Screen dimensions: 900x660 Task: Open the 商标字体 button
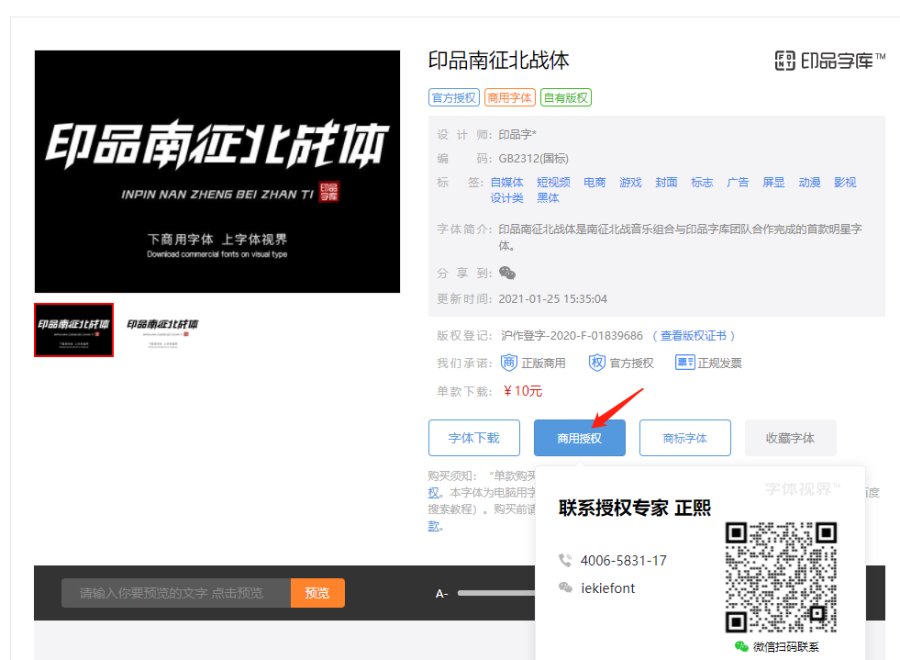[x=685, y=438]
